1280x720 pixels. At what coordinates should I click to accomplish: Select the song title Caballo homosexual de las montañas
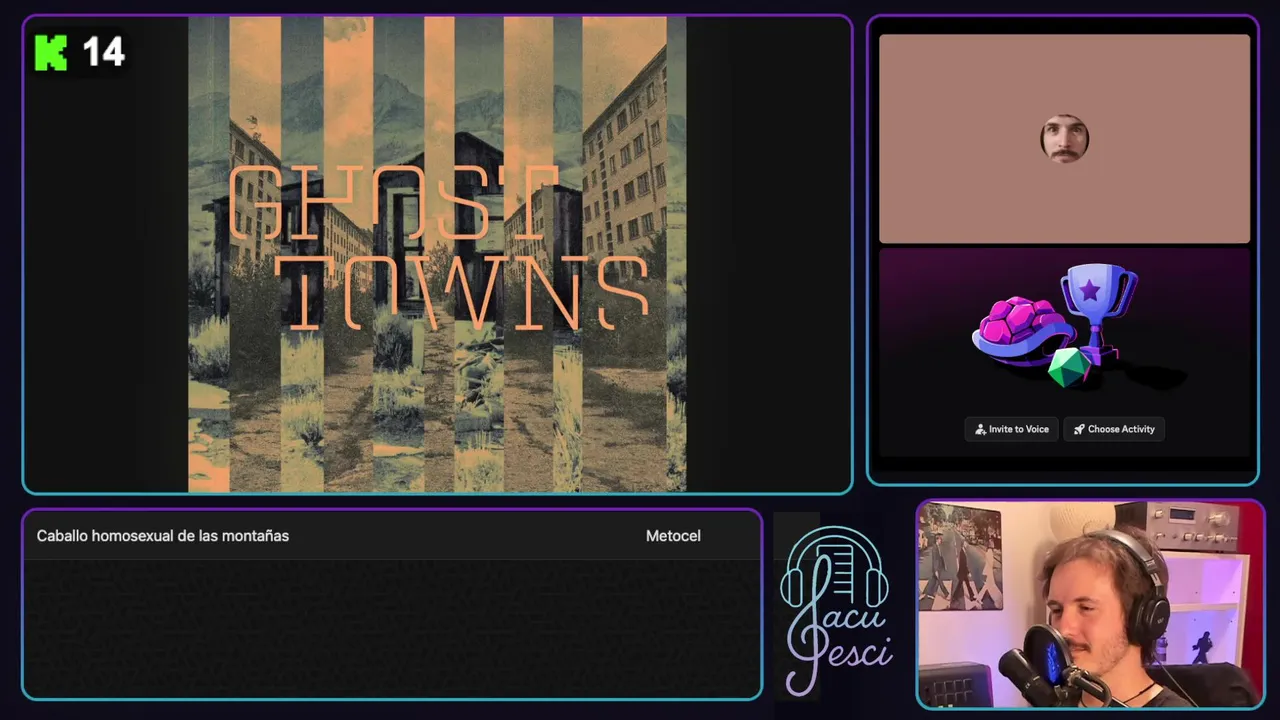point(163,536)
